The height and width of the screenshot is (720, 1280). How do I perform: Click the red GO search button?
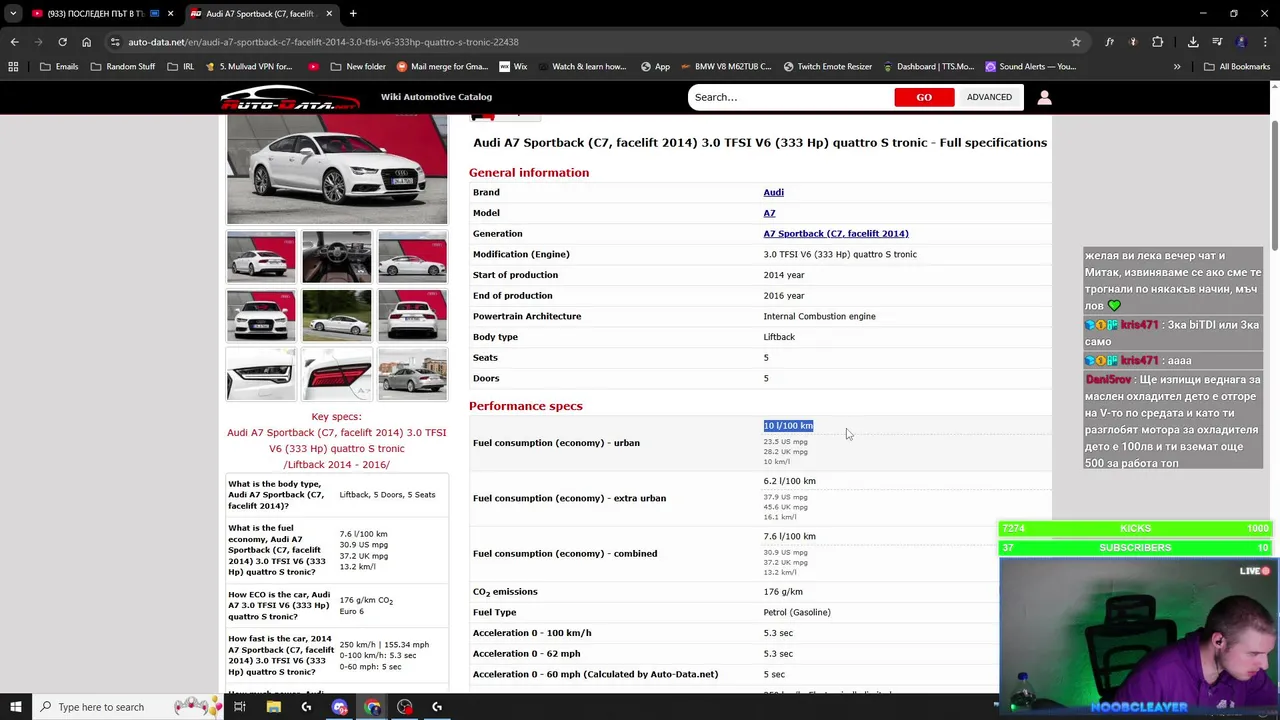coord(924,97)
